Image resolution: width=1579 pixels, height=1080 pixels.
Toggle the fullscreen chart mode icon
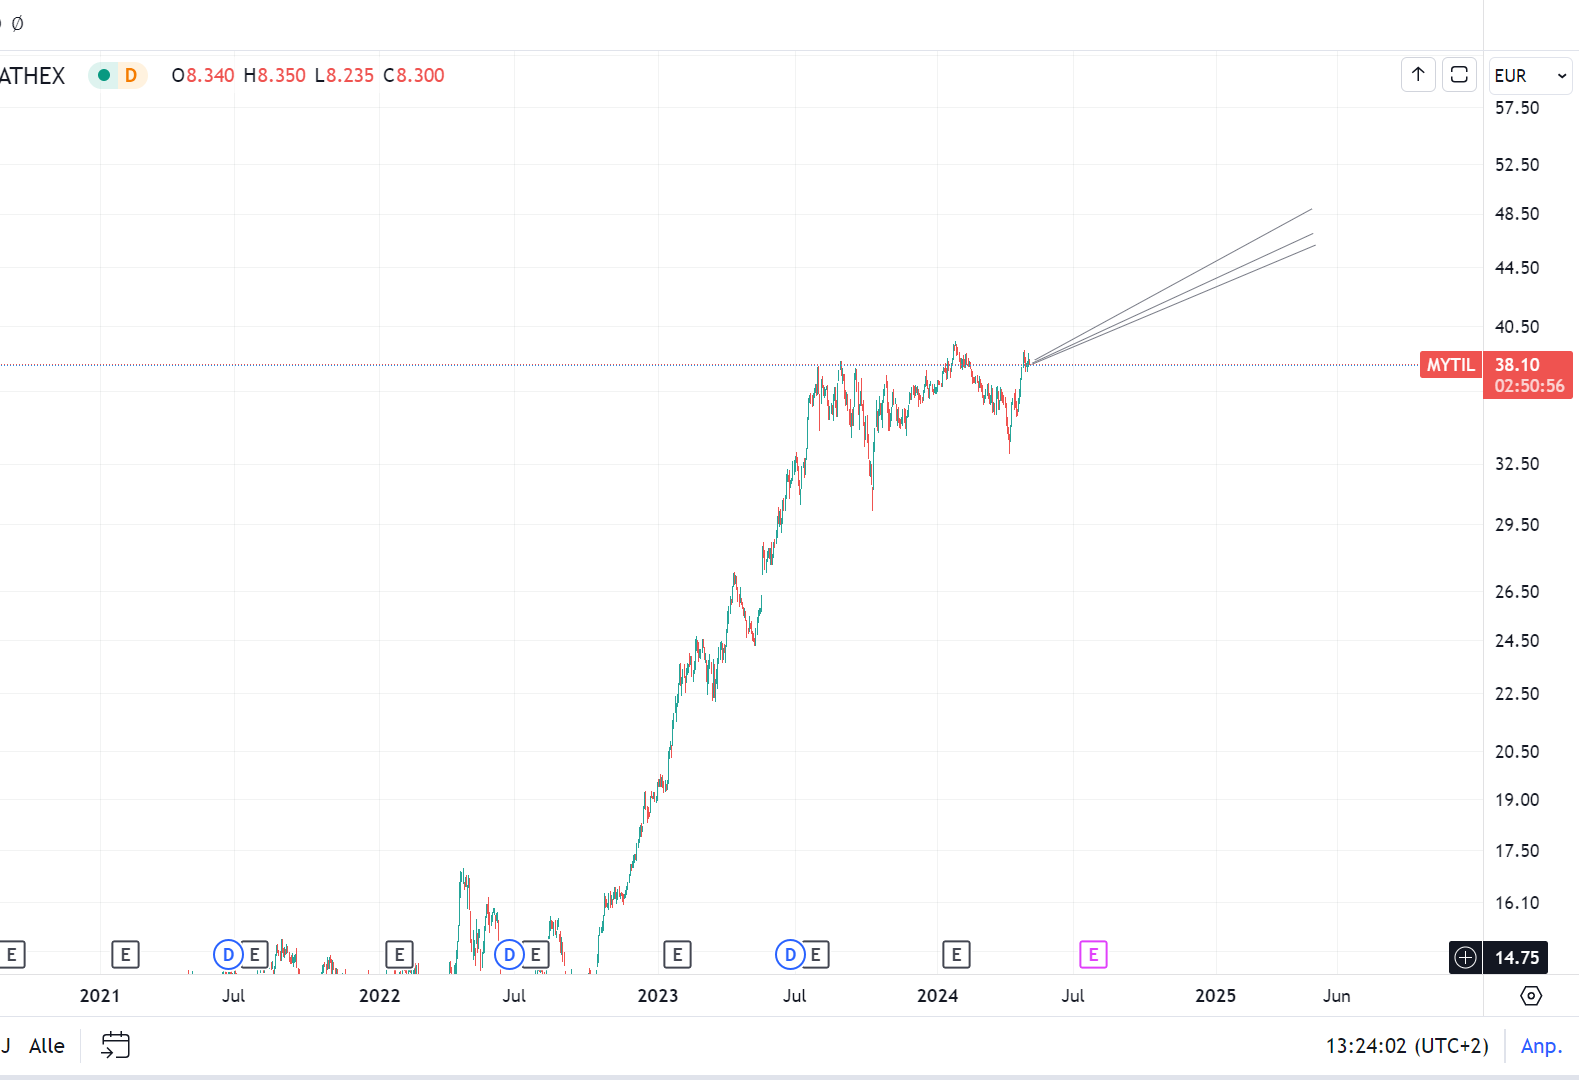pos(1459,75)
